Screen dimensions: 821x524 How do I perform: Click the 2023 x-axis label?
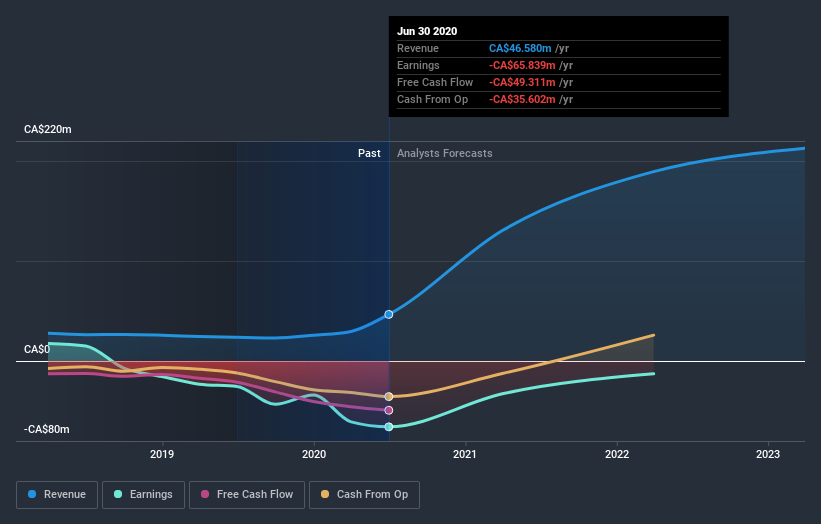[x=768, y=454]
